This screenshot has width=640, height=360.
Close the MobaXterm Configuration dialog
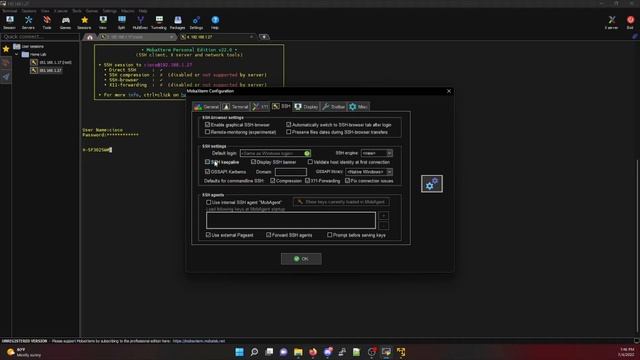[x=449, y=91]
